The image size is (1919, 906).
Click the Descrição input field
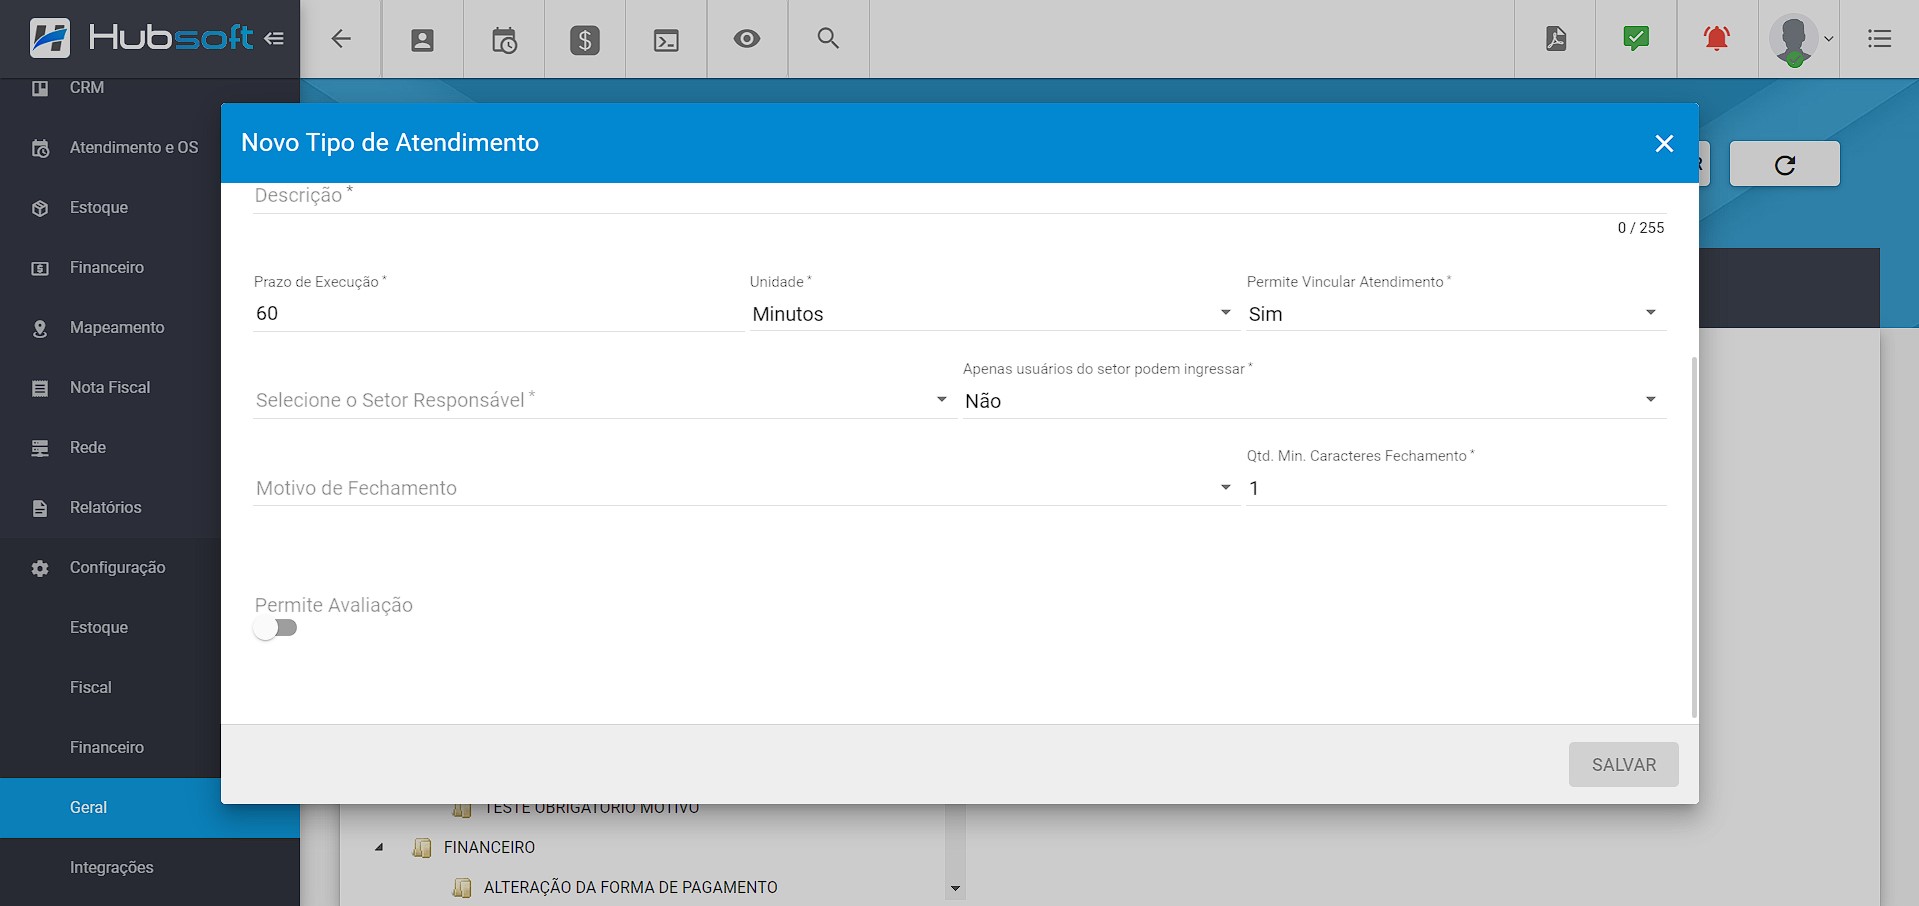point(959,197)
